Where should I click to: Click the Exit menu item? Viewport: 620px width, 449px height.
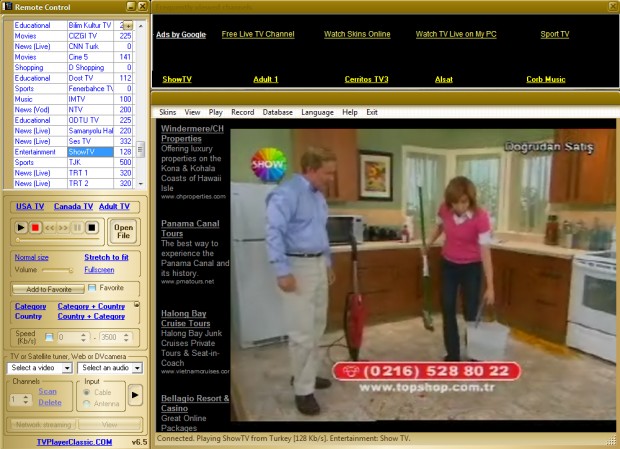(372, 112)
